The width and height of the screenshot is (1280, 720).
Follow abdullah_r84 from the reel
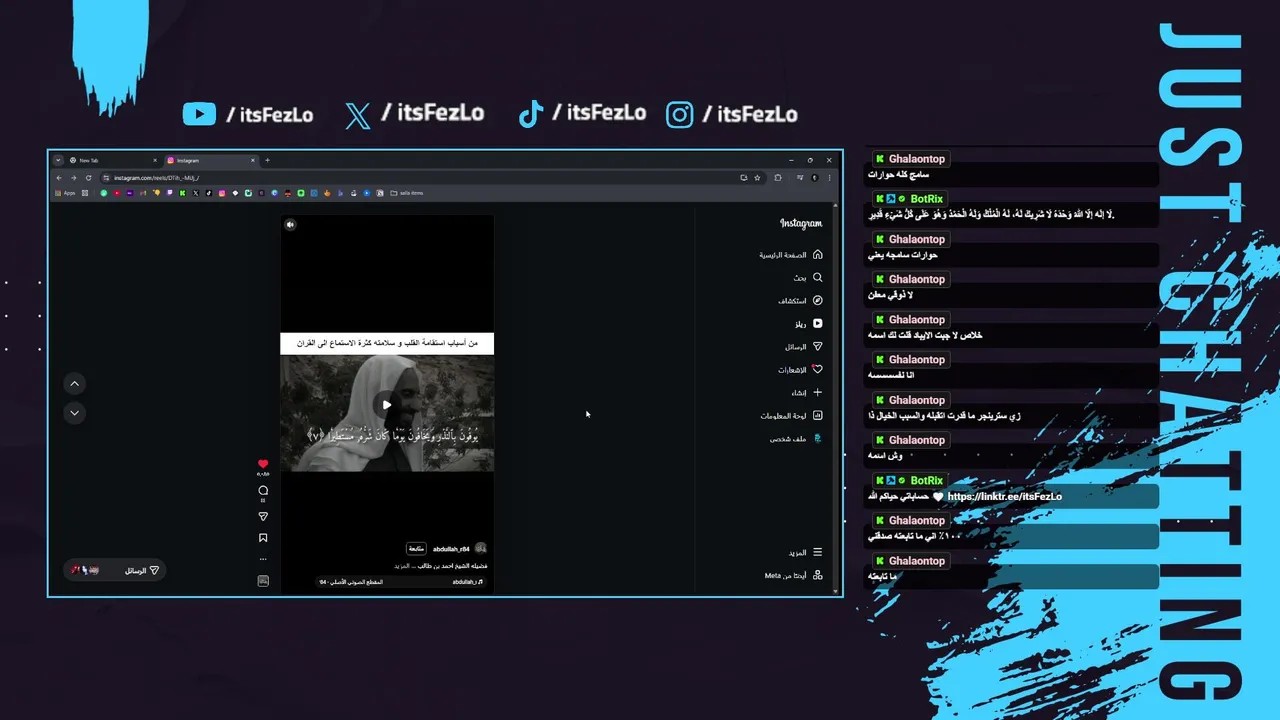[x=416, y=549]
